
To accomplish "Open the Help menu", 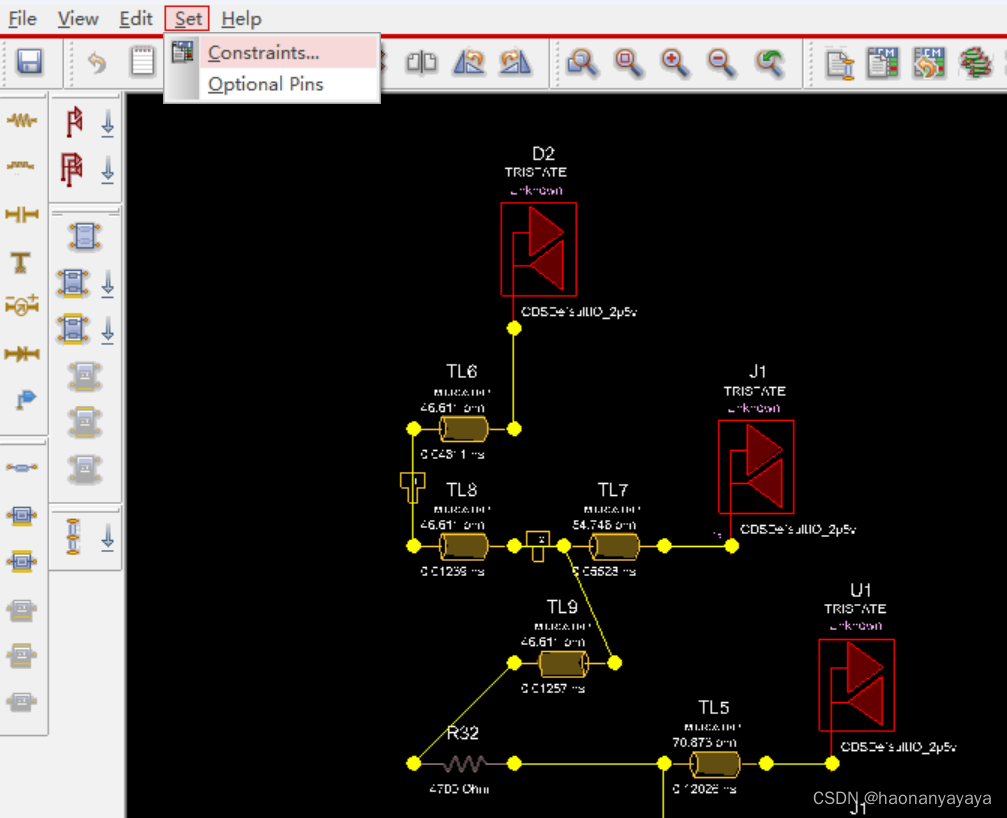I will (241, 19).
